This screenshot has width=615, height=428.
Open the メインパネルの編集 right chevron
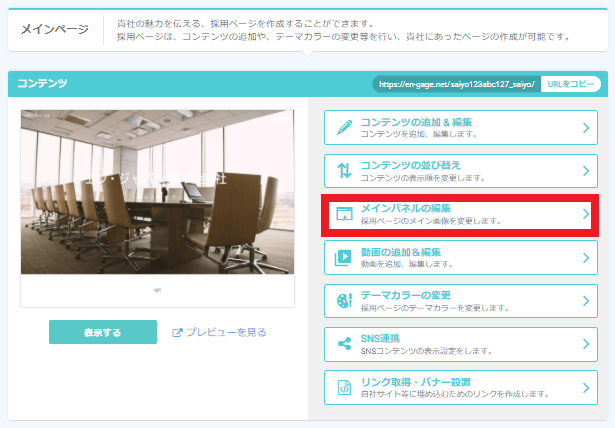point(586,215)
